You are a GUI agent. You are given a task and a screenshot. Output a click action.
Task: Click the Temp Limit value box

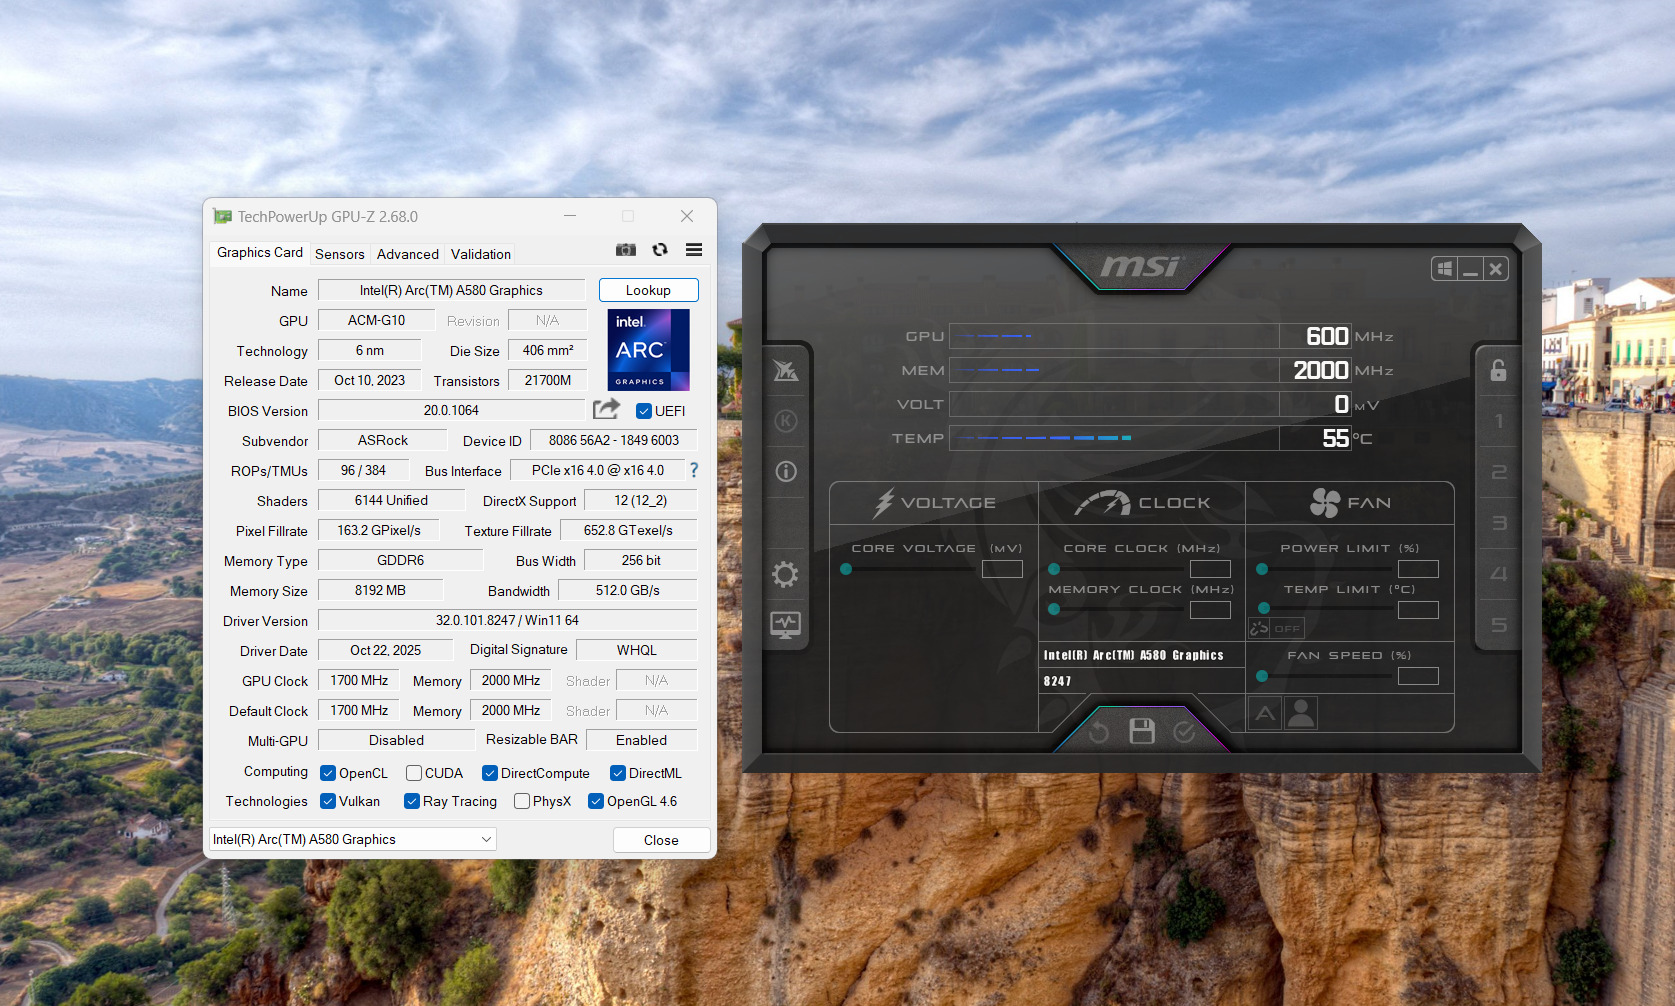pos(1418,610)
